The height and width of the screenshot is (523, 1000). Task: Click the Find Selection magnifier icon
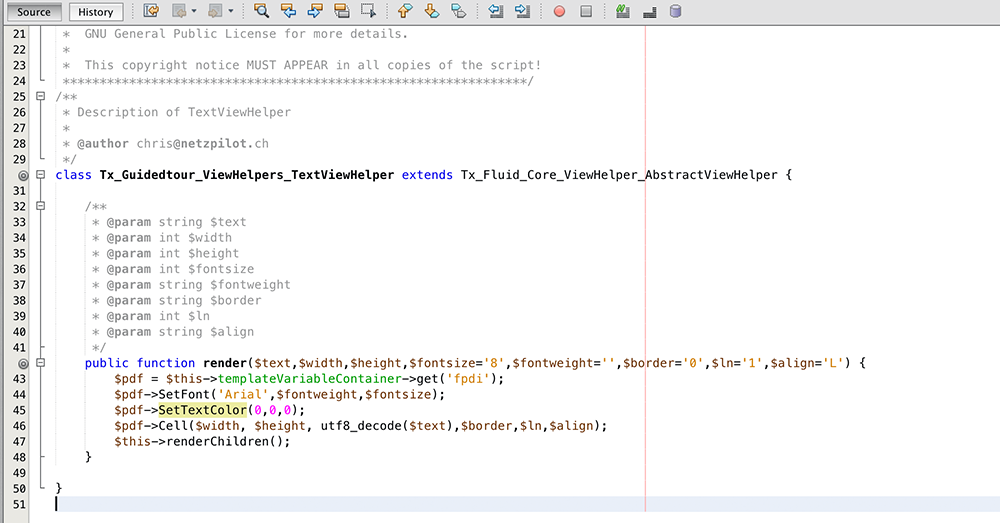click(262, 12)
